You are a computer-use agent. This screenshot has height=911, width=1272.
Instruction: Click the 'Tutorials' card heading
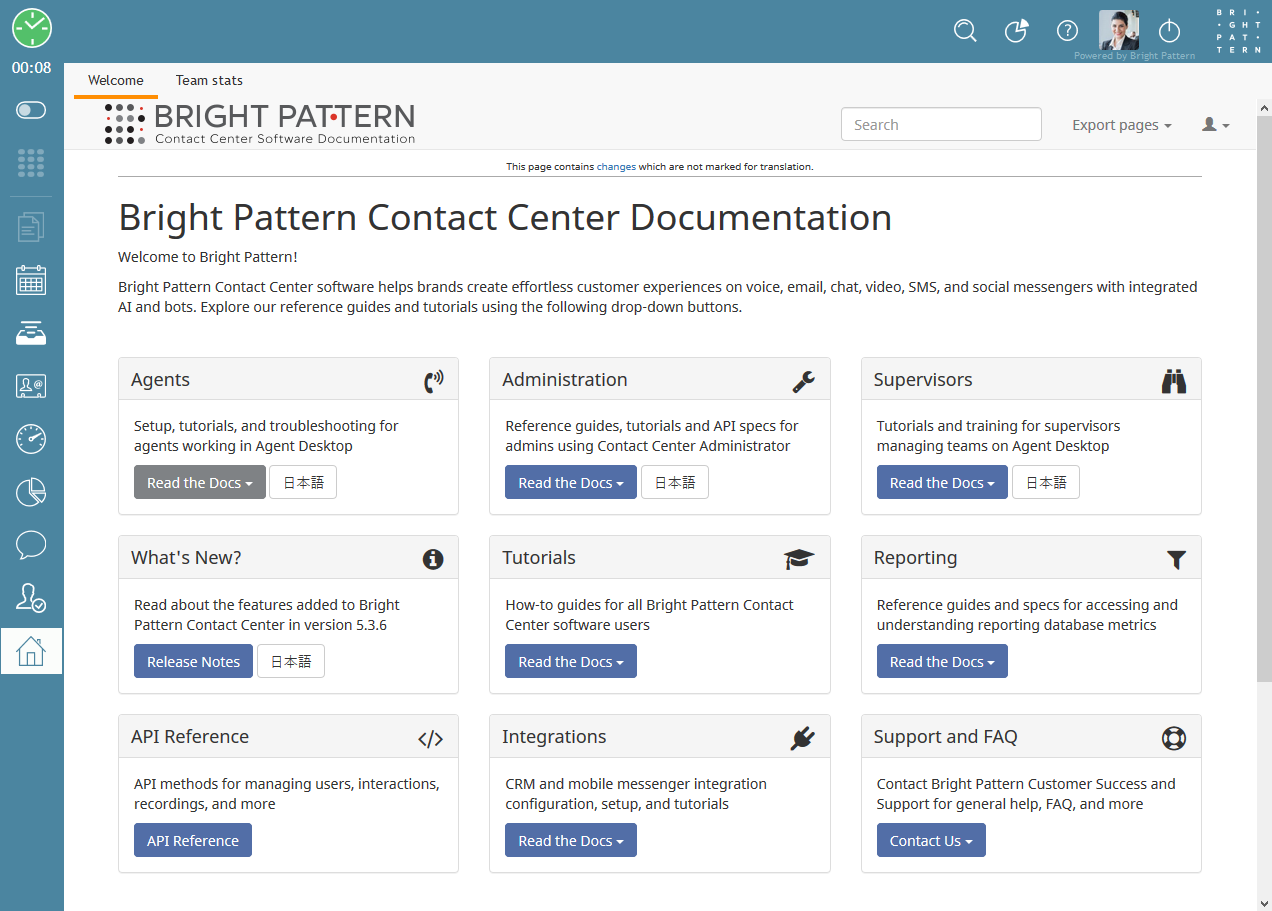tap(539, 557)
